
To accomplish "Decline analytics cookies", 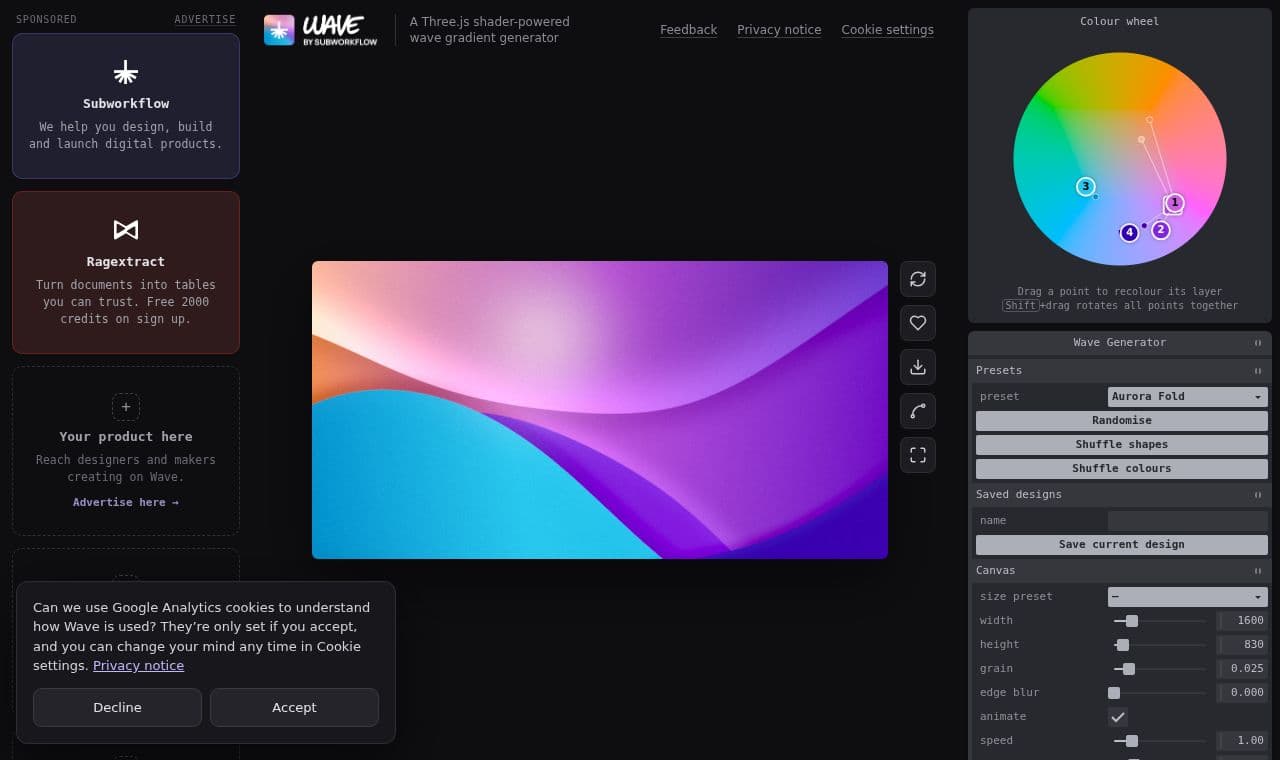I will click(x=117, y=707).
